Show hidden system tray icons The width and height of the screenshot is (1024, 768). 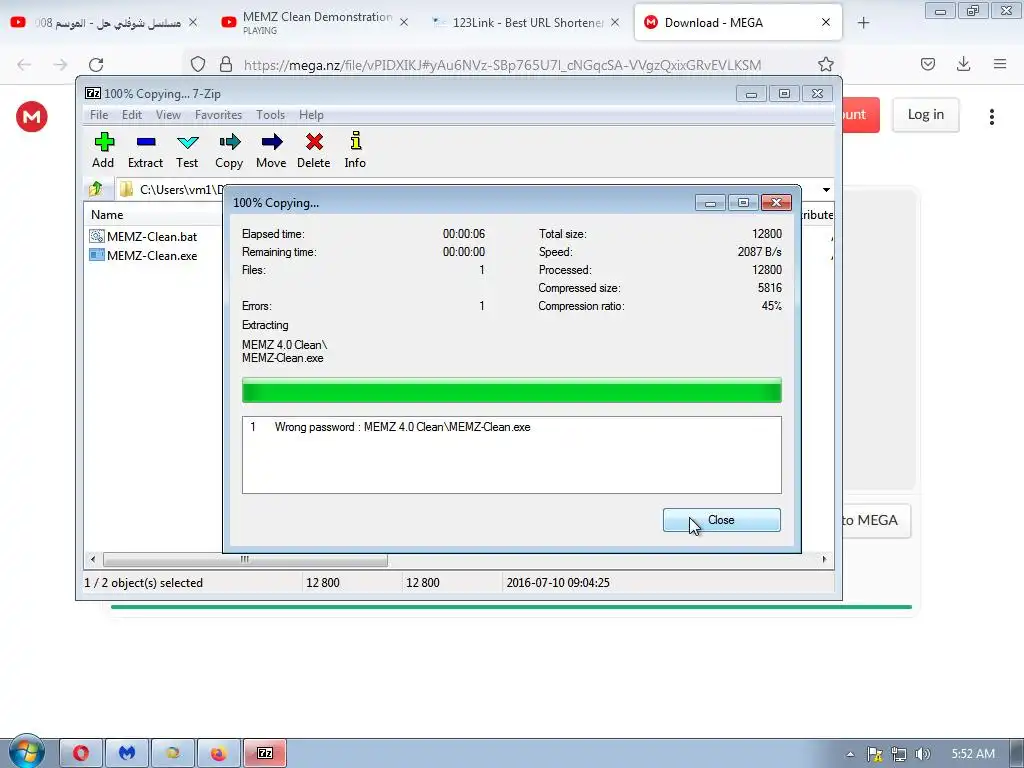pyautogui.click(x=850, y=754)
